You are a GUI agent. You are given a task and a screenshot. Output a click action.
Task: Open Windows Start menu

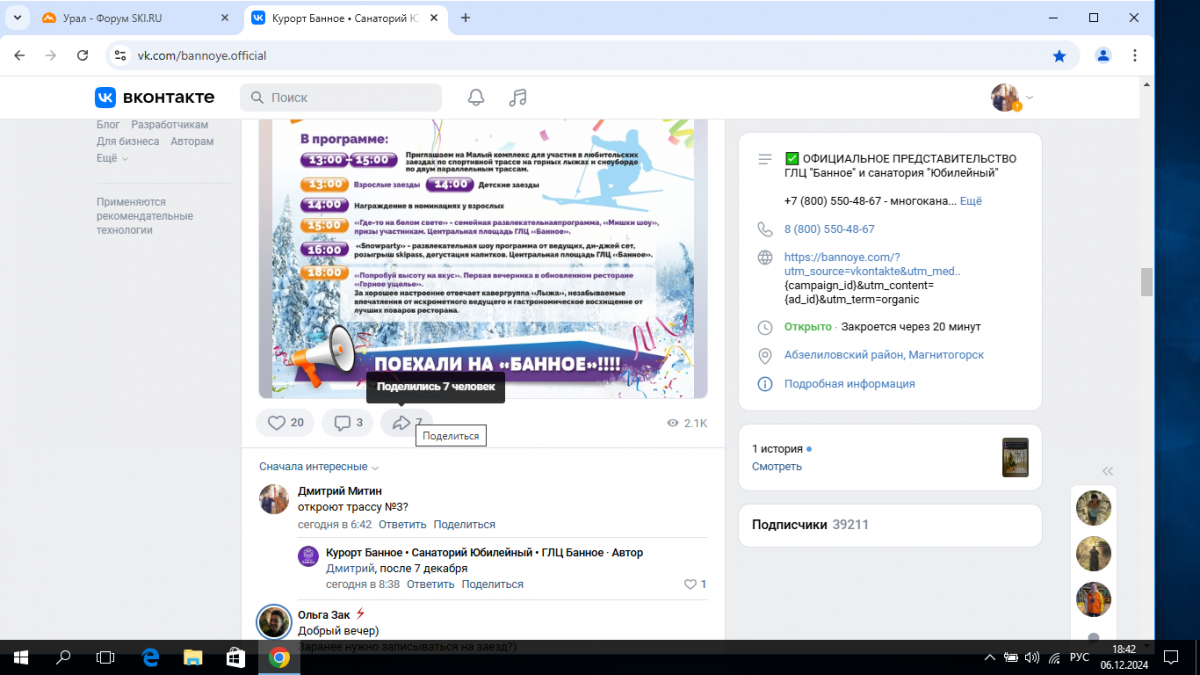click(x=20, y=657)
